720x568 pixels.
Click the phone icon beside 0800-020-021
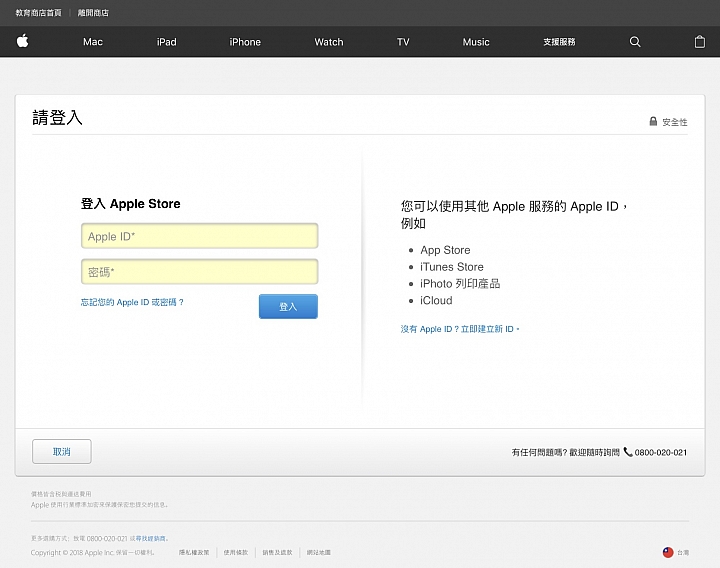[628, 452]
